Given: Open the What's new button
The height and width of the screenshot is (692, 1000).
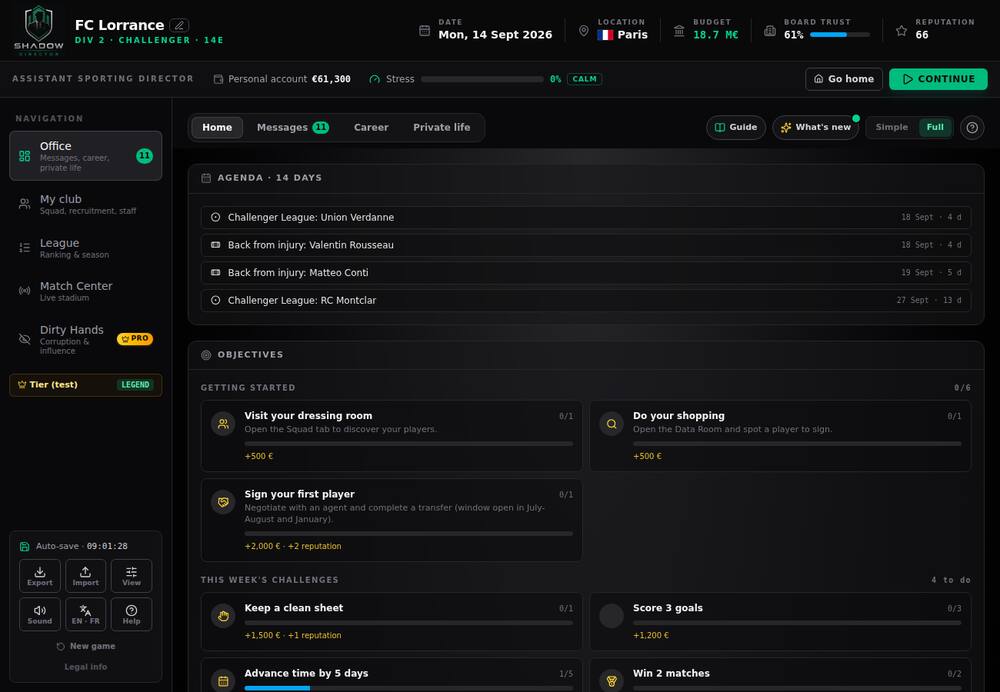Looking at the screenshot, I should point(816,128).
